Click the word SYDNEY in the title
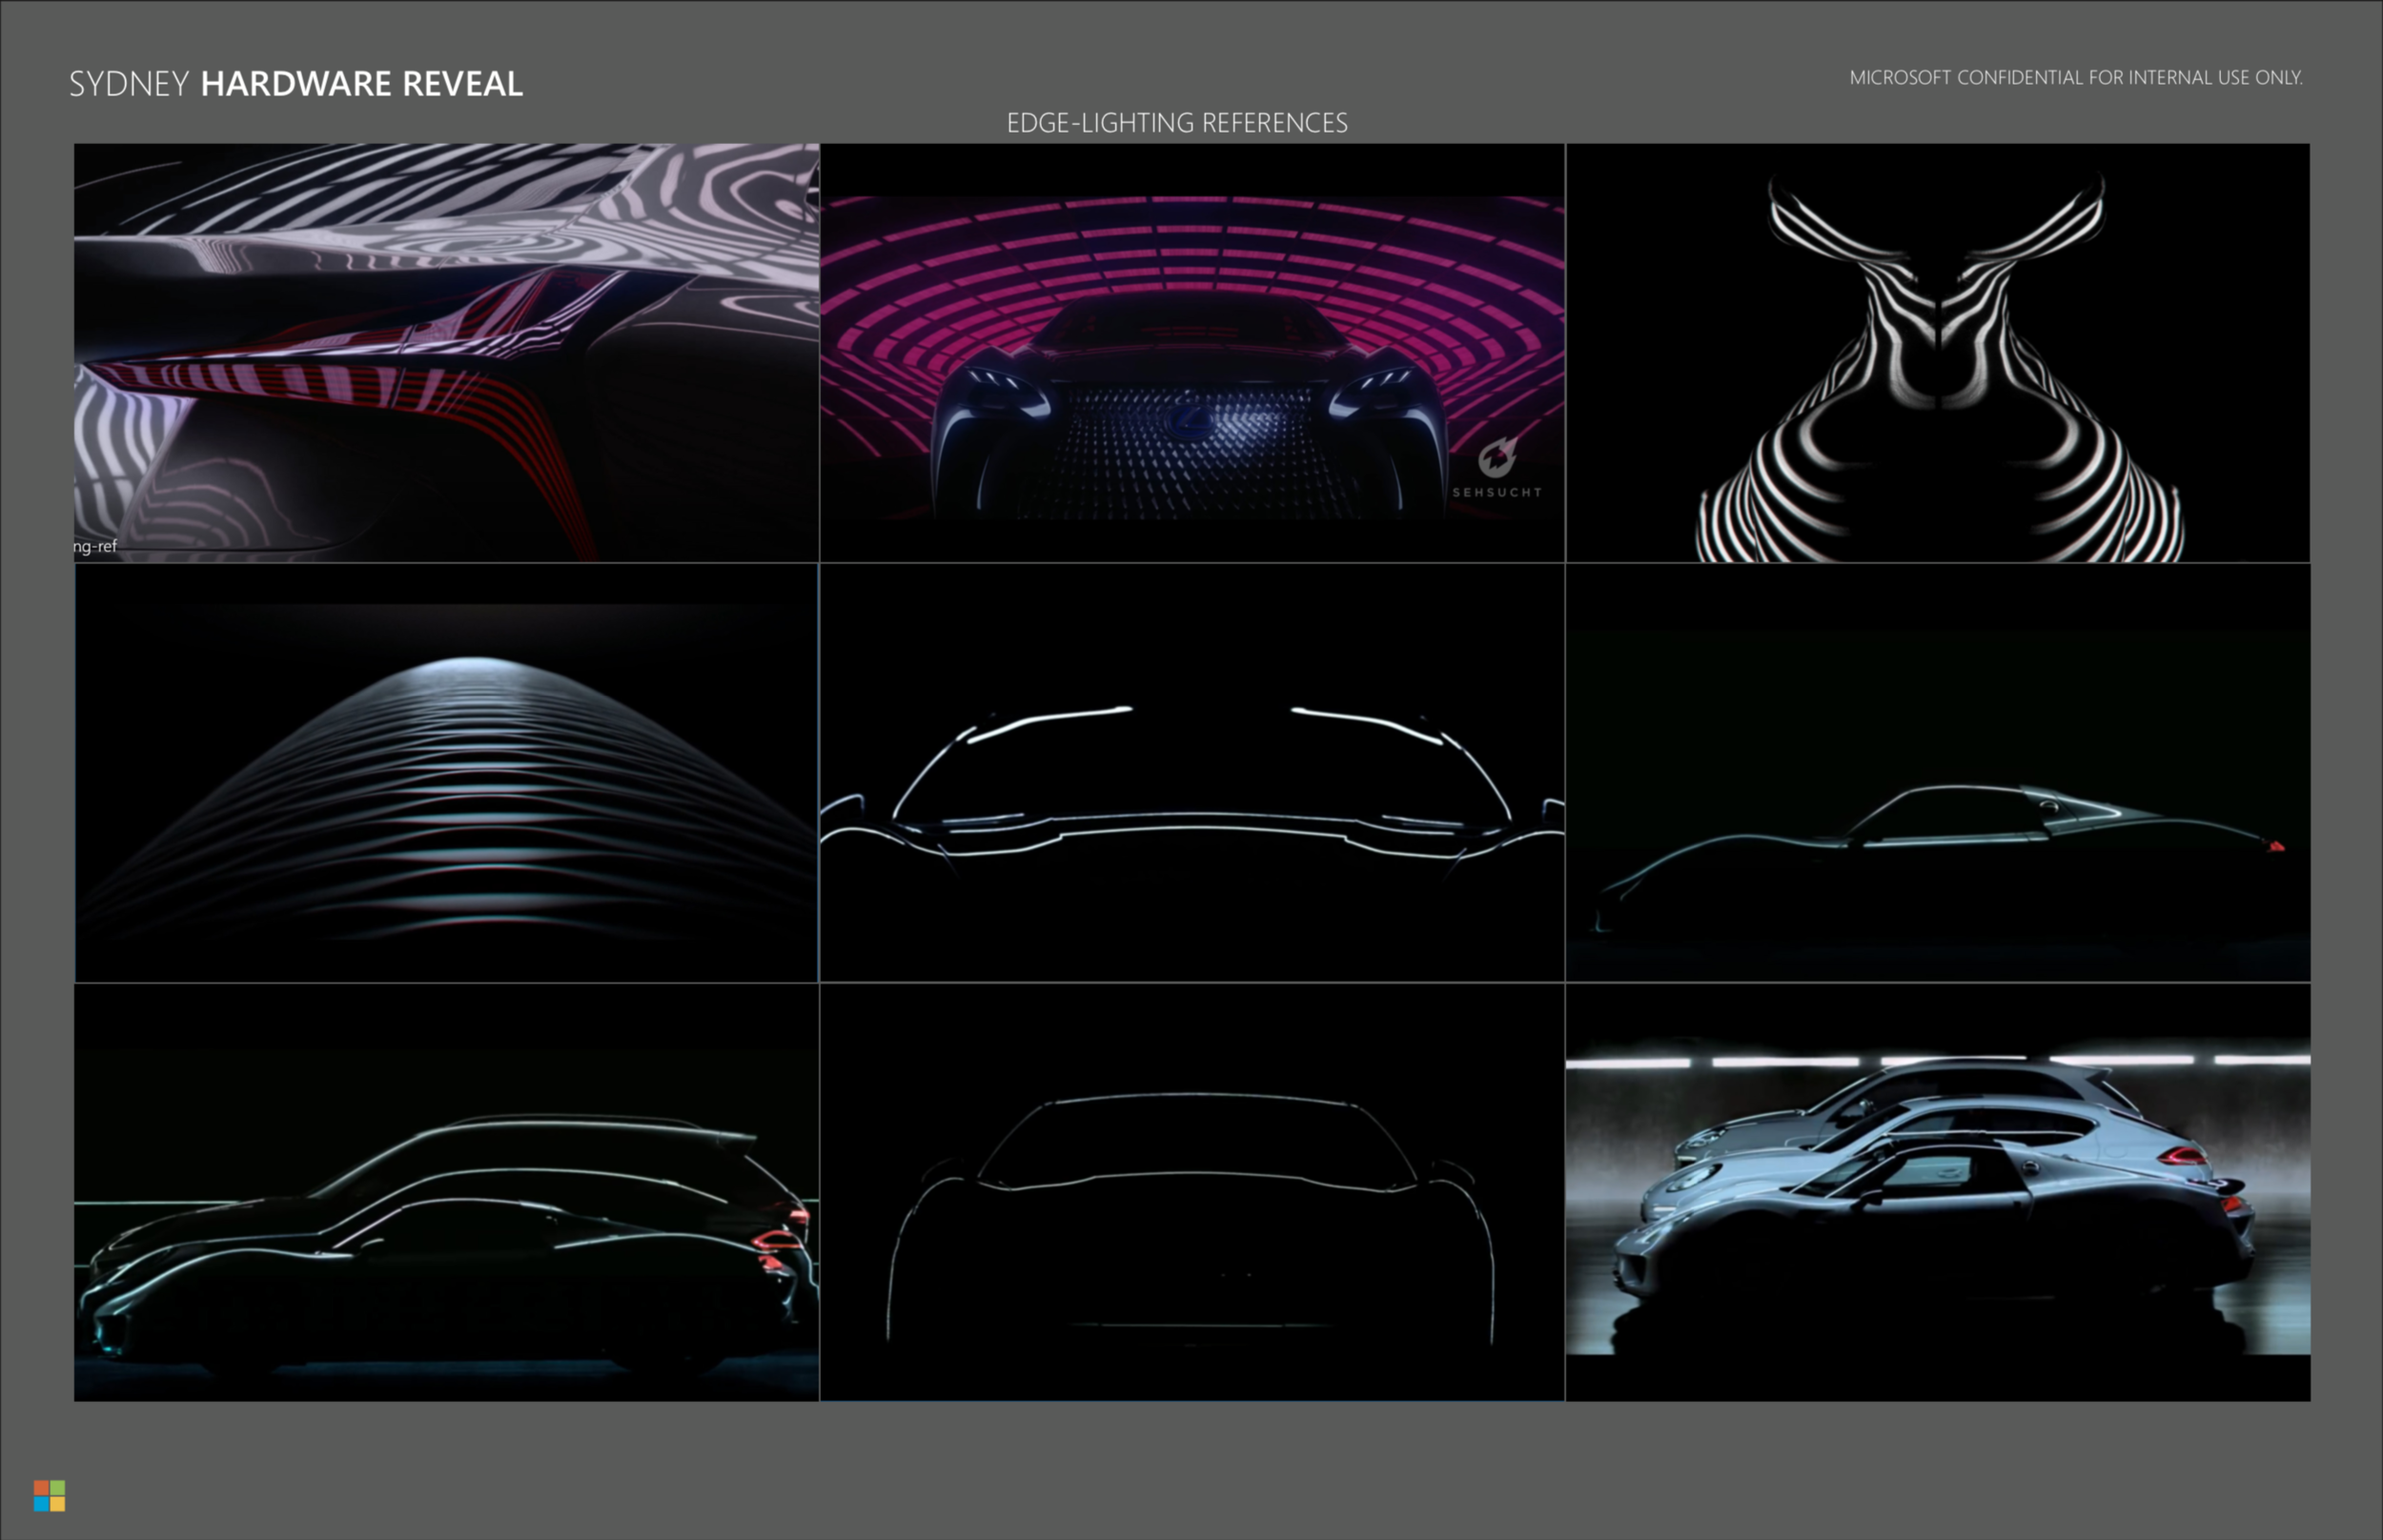Viewport: 2383px width, 1540px height. tap(129, 84)
